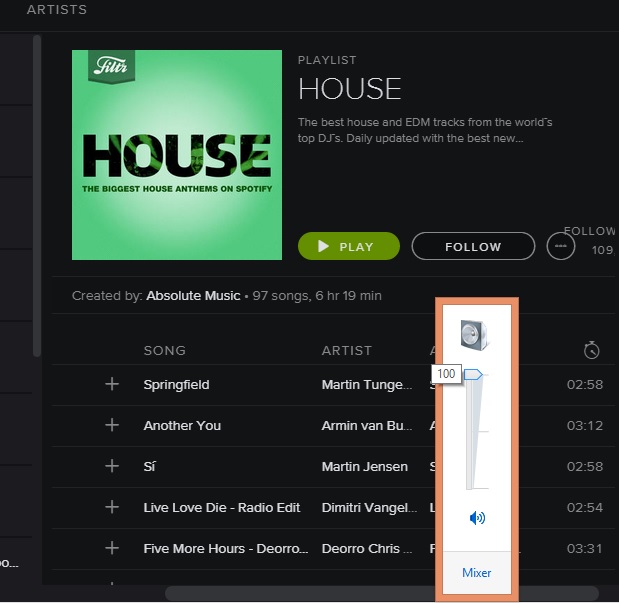Select Five More Hours - Deorro track
This screenshot has width=619, height=603.
tap(226, 549)
